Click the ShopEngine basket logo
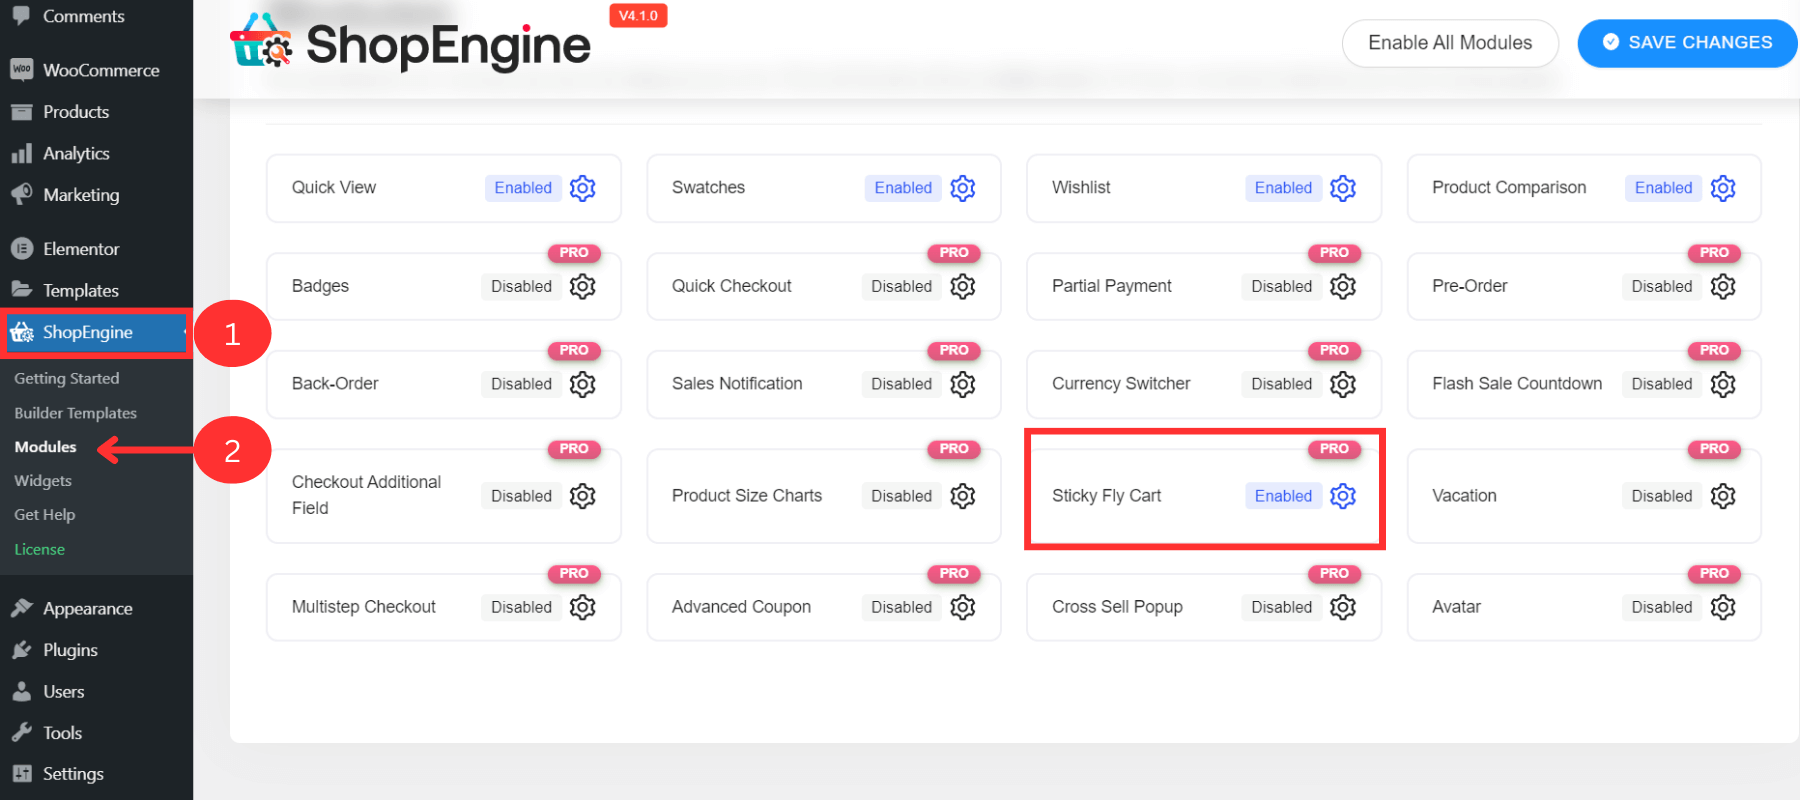This screenshot has width=1800, height=800. (x=261, y=41)
